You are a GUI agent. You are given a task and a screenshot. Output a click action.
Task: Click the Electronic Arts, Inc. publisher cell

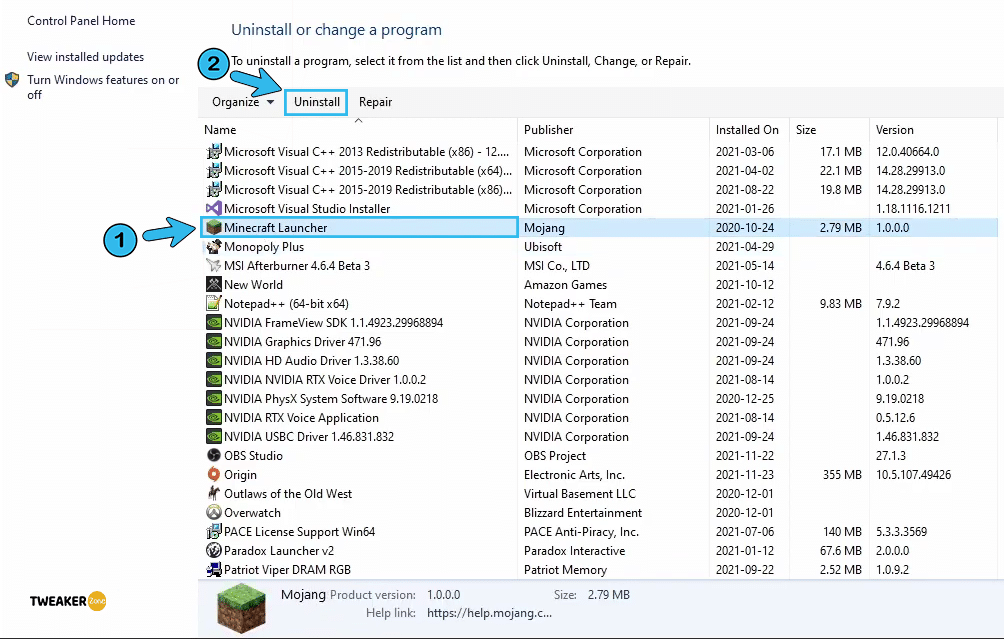click(x=574, y=475)
